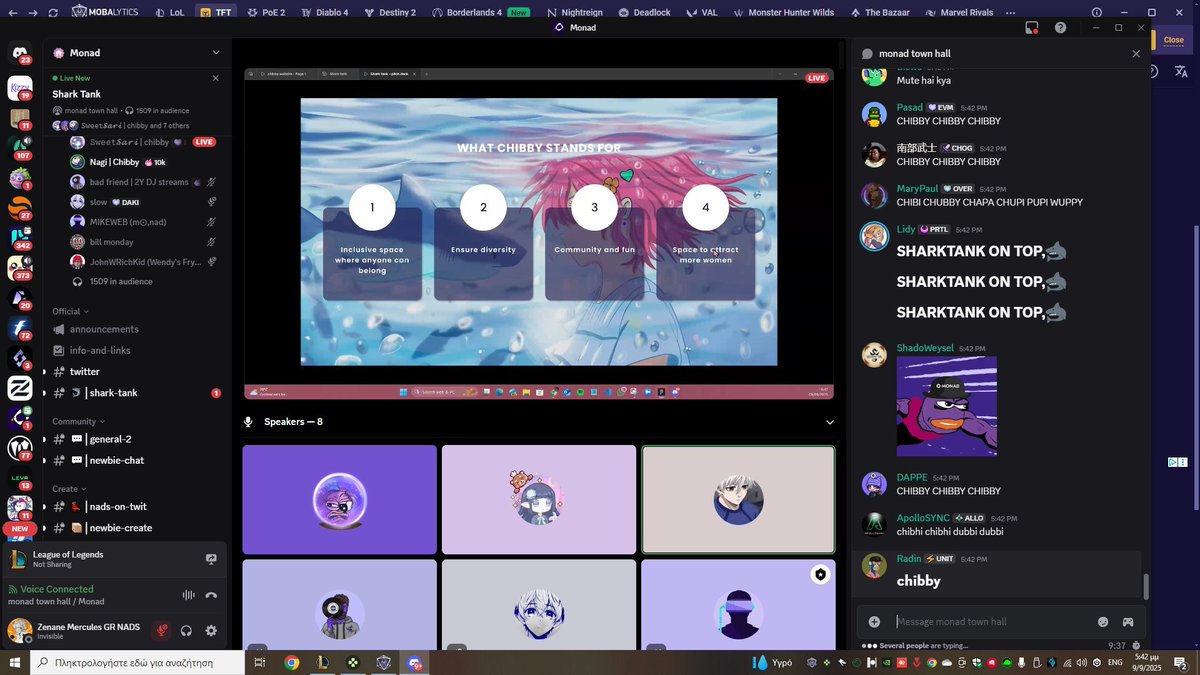Open the server icon with 342 badge
The height and width of the screenshot is (675, 1200).
(x=19, y=239)
